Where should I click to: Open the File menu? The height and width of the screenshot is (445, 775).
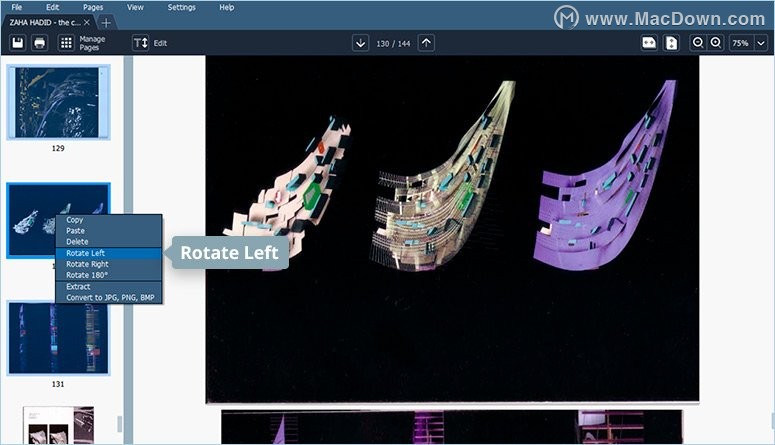pyautogui.click(x=17, y=7)
